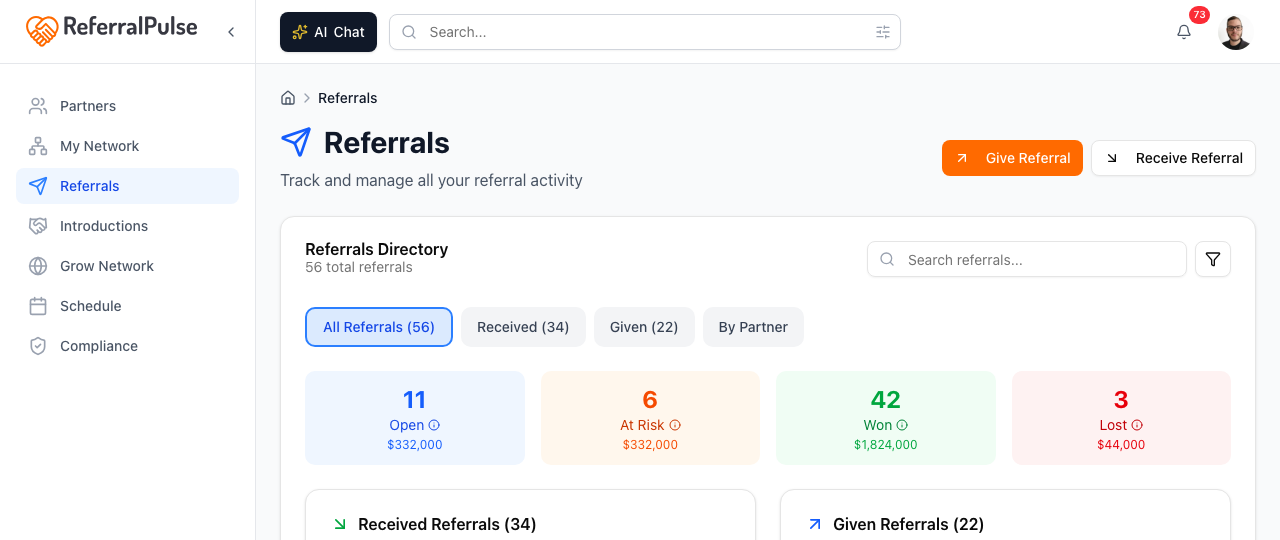The height and width of the screenshot is (540, 1280).
Task: Click the Give Referral button
Action: pyautogui.click(x=1012, y=158)
